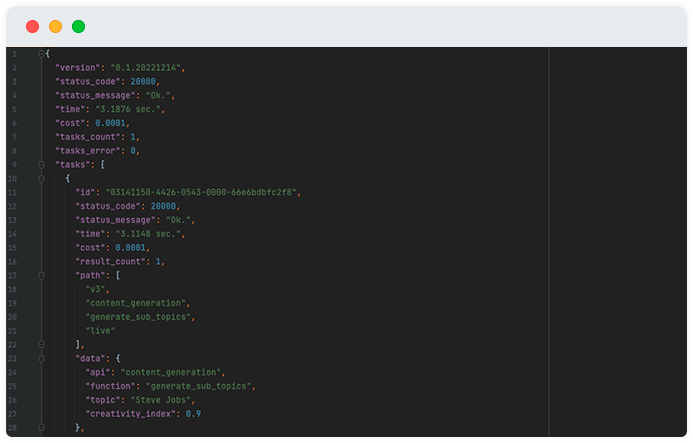Click the "path" key

[x=90, y=275]
